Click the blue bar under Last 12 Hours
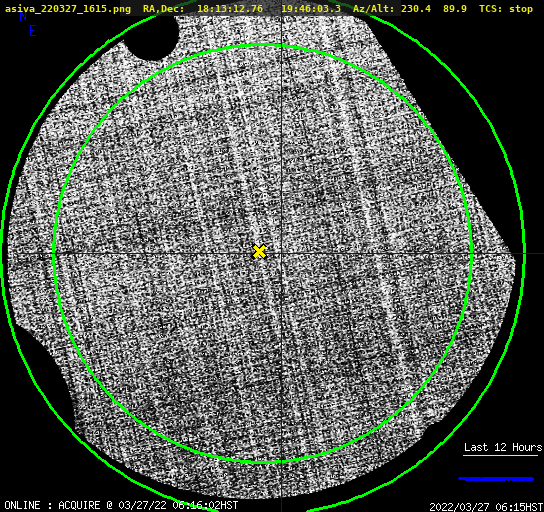The height and width of the screenshot is (512, 544). pos(496,479)
